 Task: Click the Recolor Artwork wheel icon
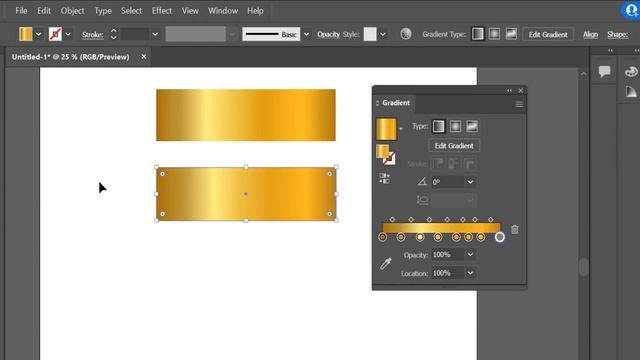pos(406,34)
